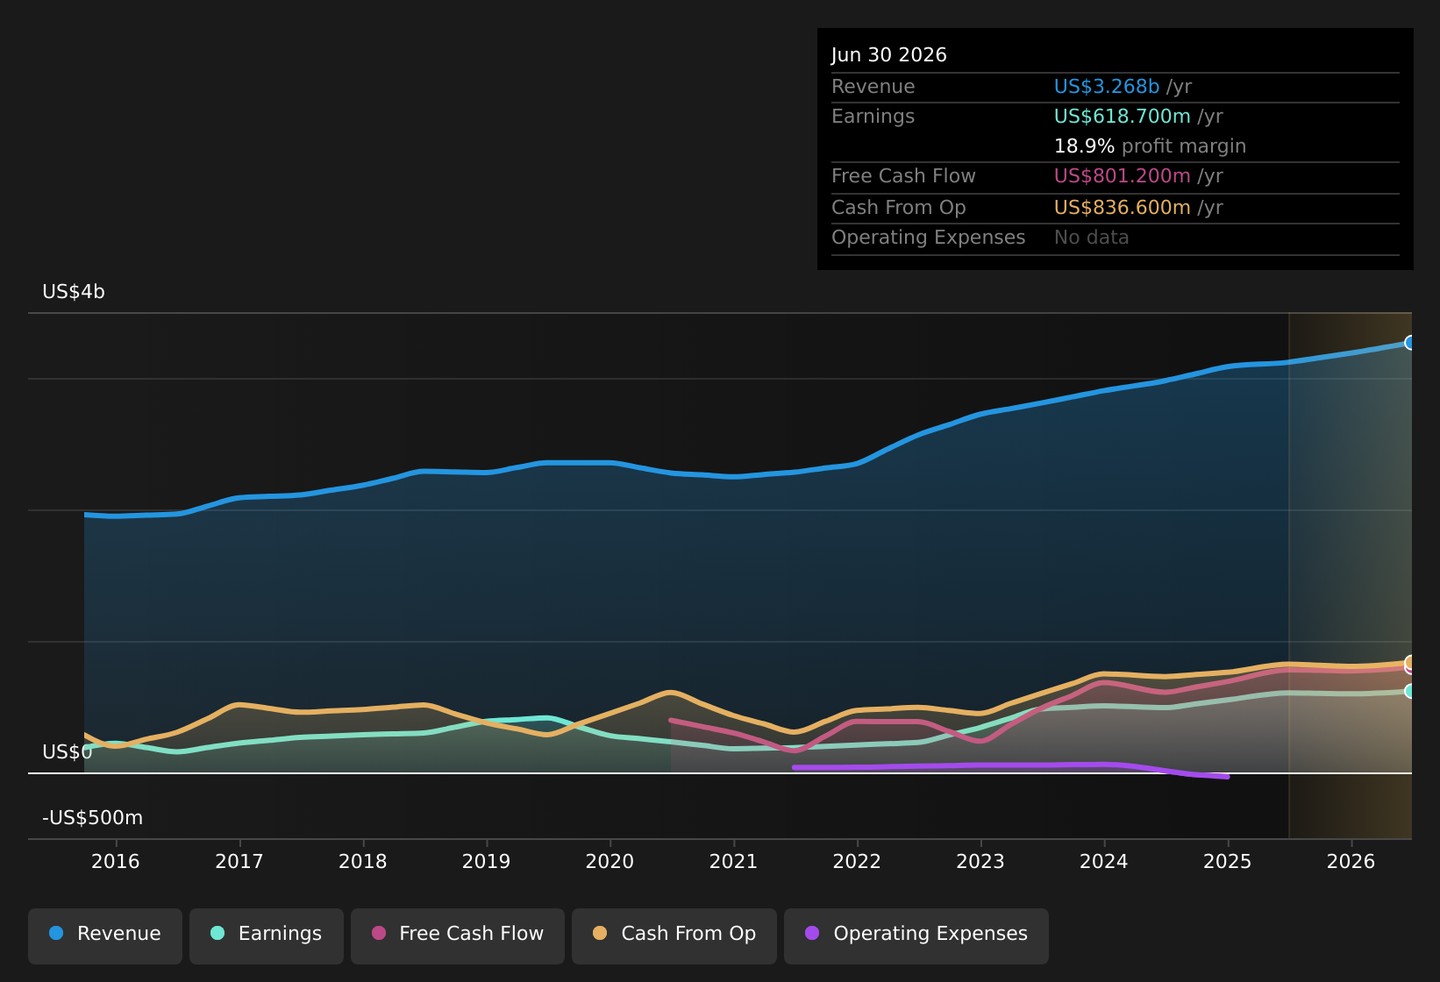Toggle the Free Cash Flow legend series
Viewport: 1440px width, 982px height.
457,936
